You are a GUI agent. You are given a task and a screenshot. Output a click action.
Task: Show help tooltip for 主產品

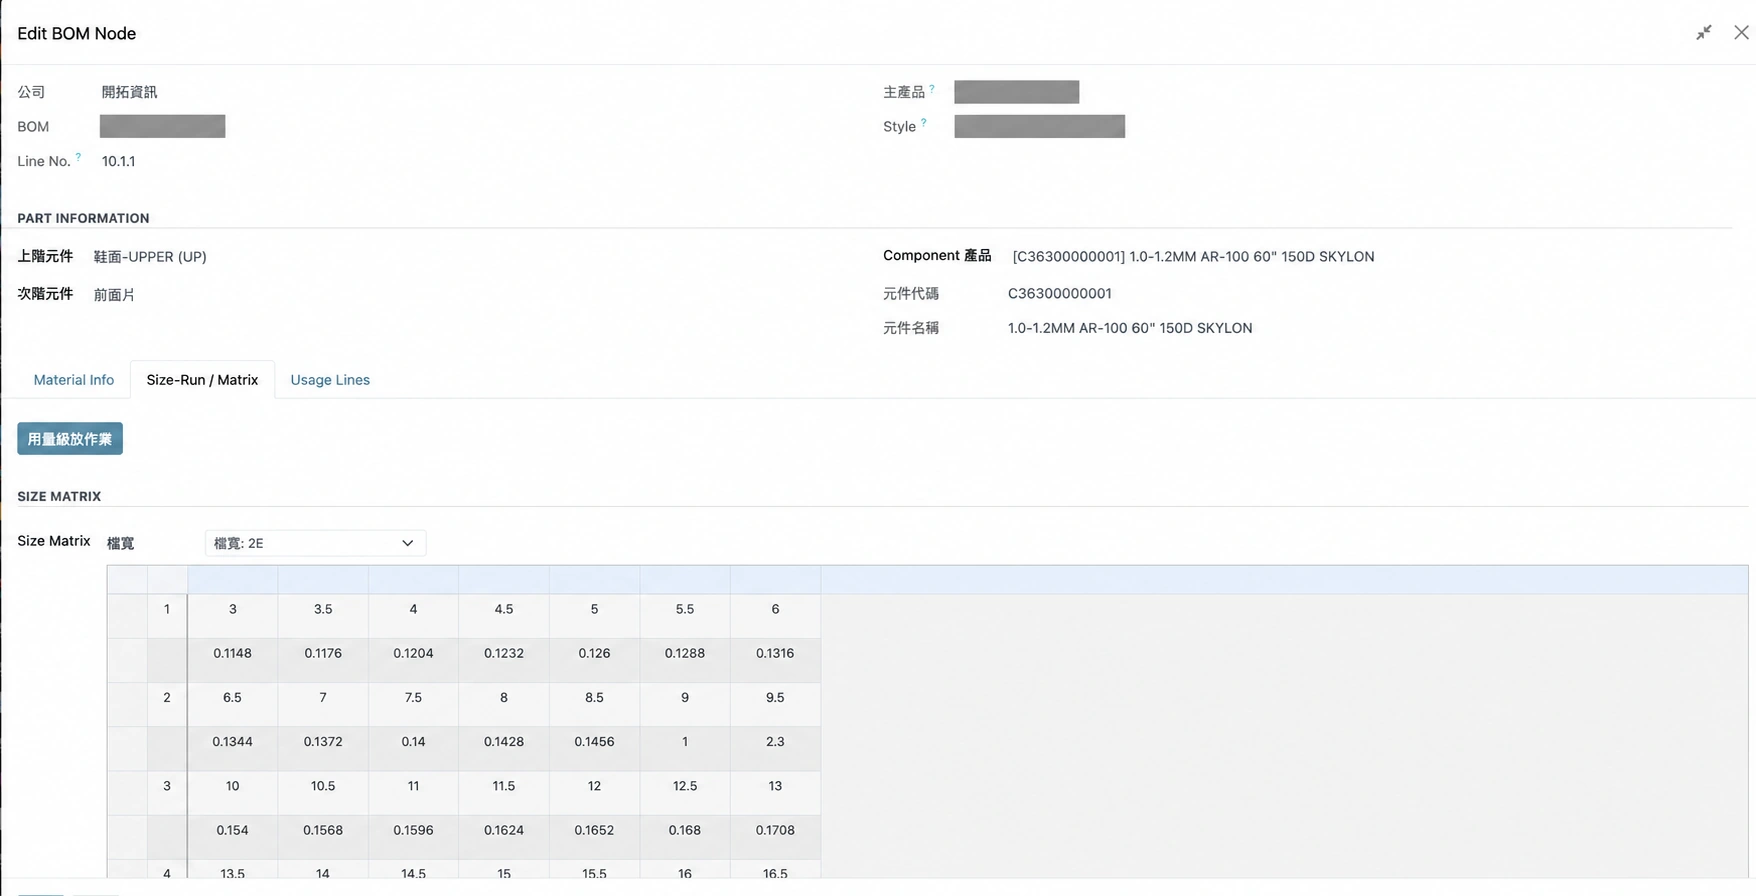[x=932, y=88]
